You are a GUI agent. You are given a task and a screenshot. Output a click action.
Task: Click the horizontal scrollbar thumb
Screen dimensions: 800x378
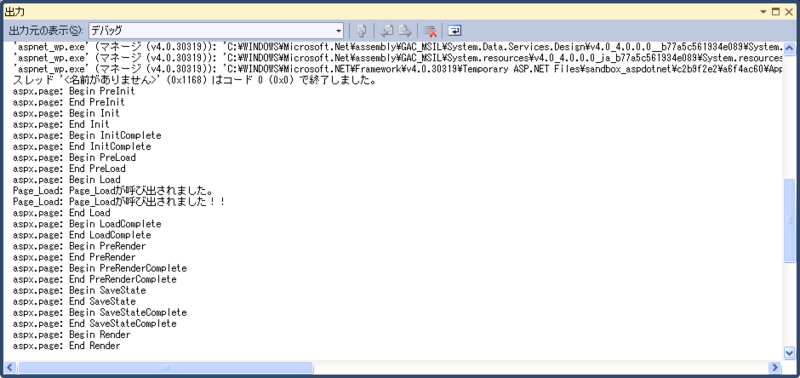click(x=165, y=367)
